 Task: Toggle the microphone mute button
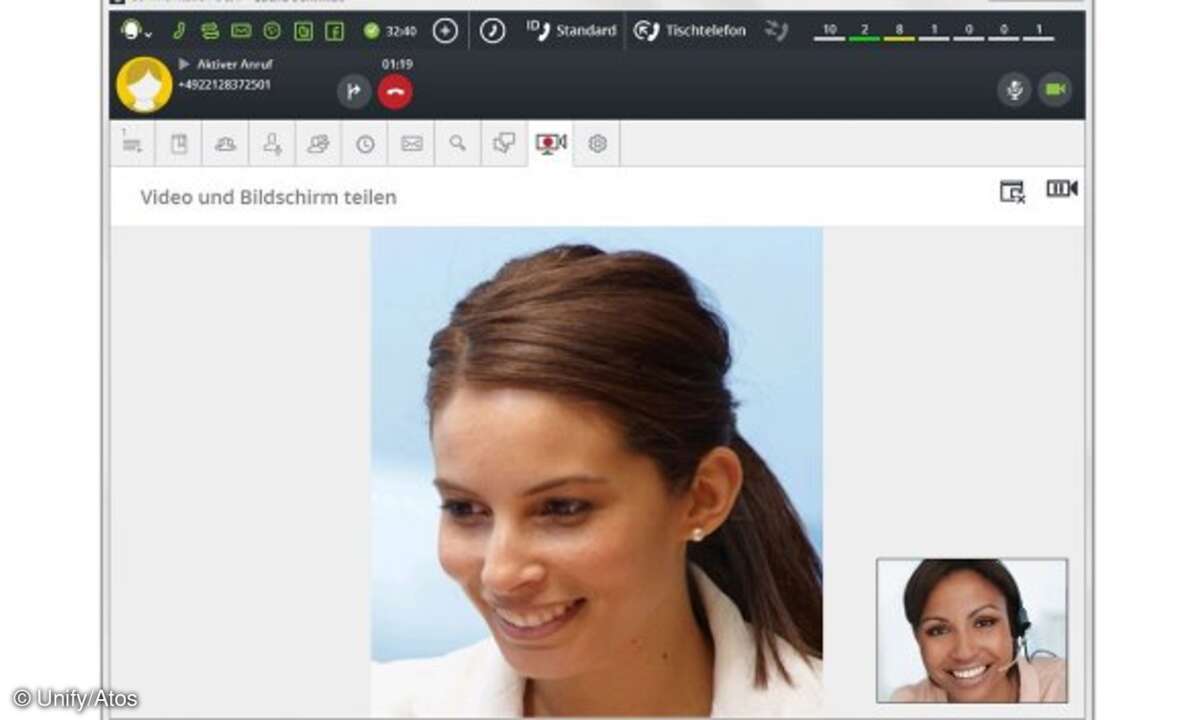(x=1014, y=90)
